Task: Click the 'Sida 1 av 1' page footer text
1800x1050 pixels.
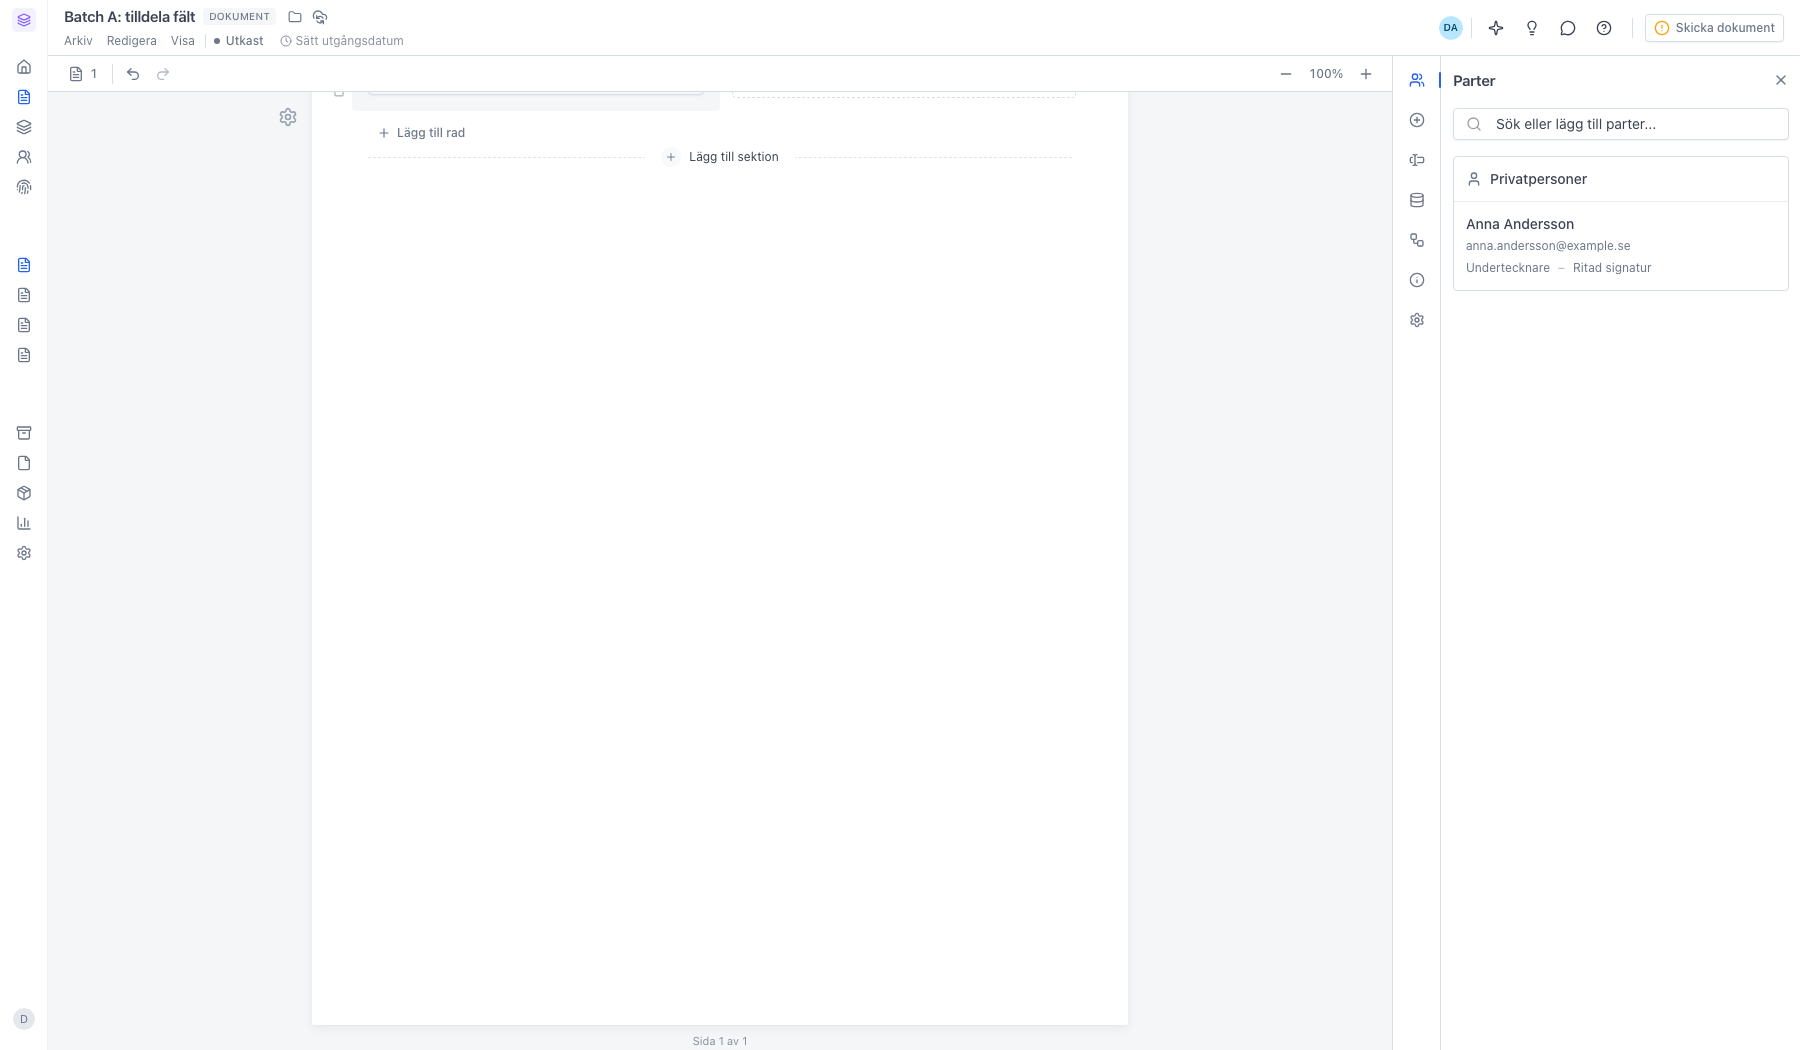Action: (720, 1041)
